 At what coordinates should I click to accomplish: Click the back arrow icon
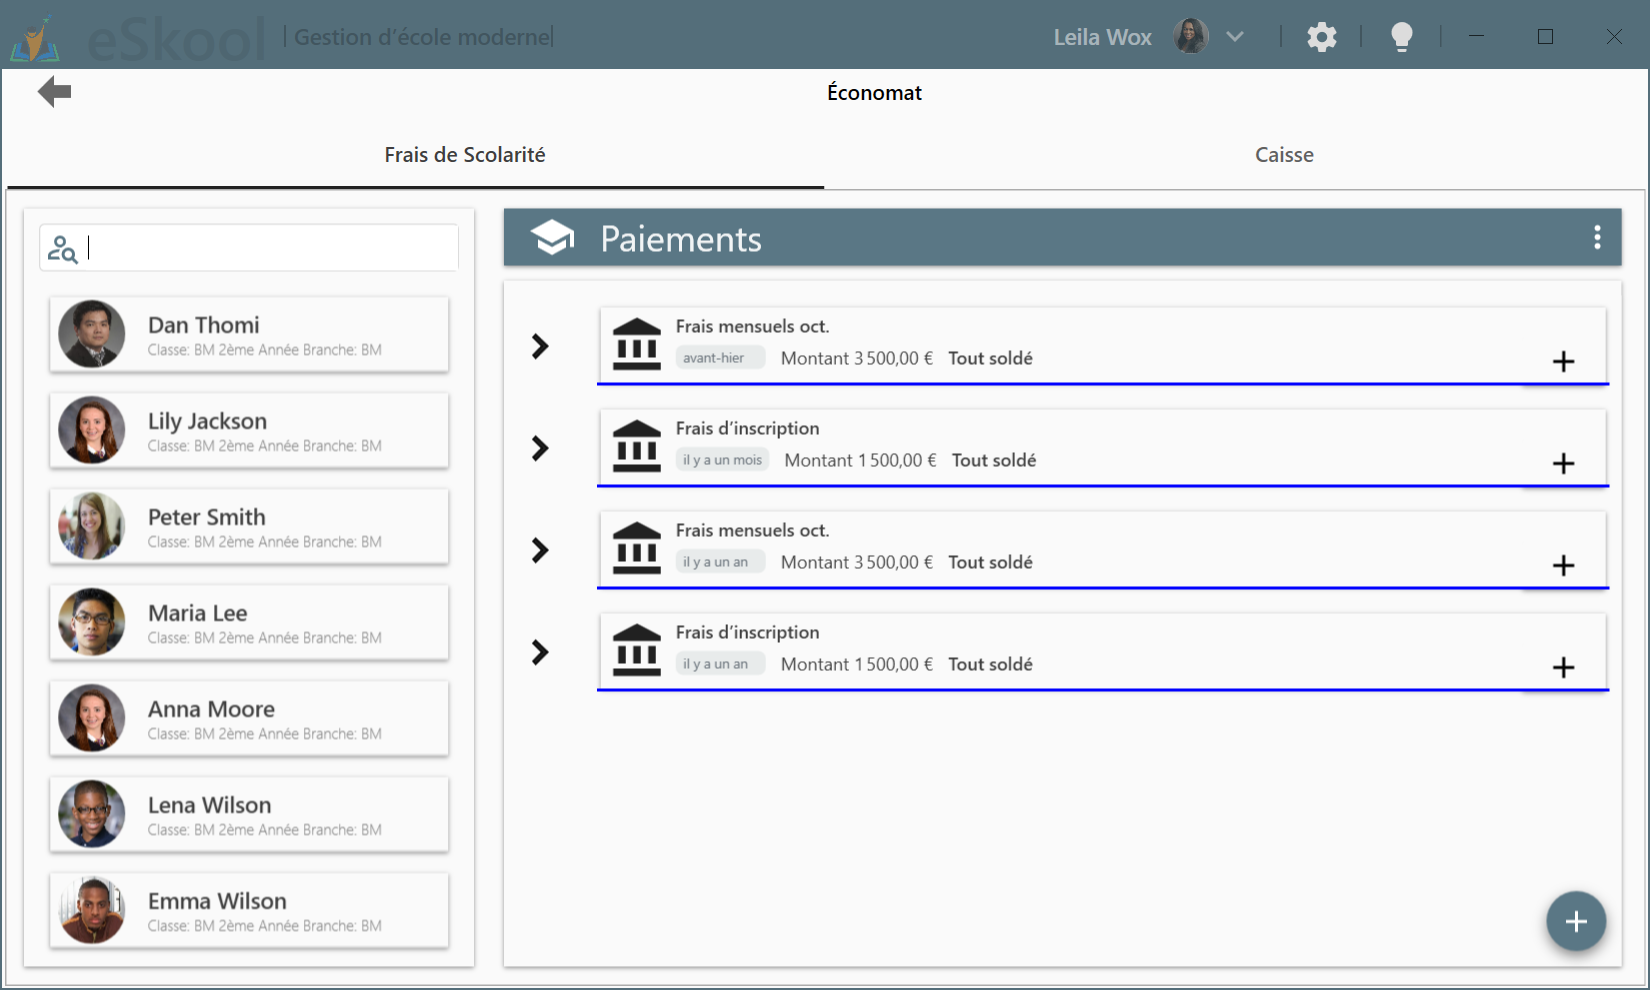(54, 92)
